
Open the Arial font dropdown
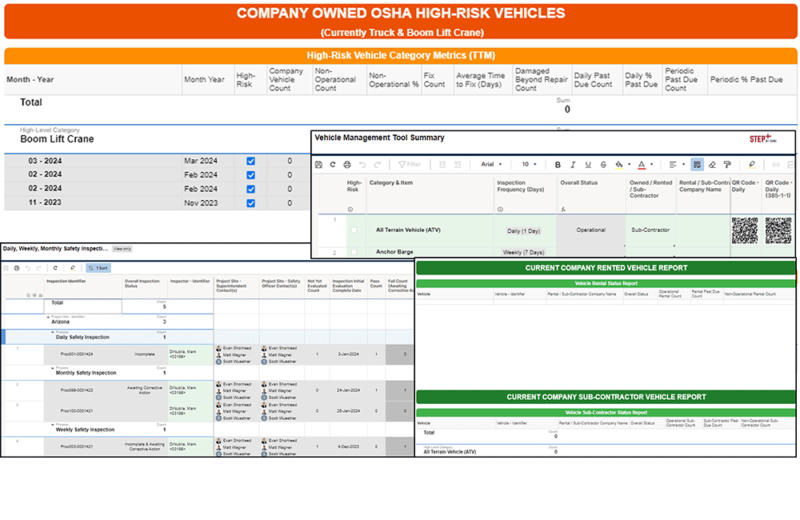[x=492, y=164]
